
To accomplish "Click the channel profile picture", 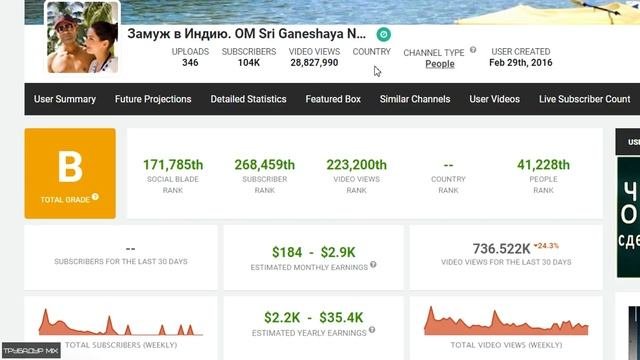I will point(83,37).
